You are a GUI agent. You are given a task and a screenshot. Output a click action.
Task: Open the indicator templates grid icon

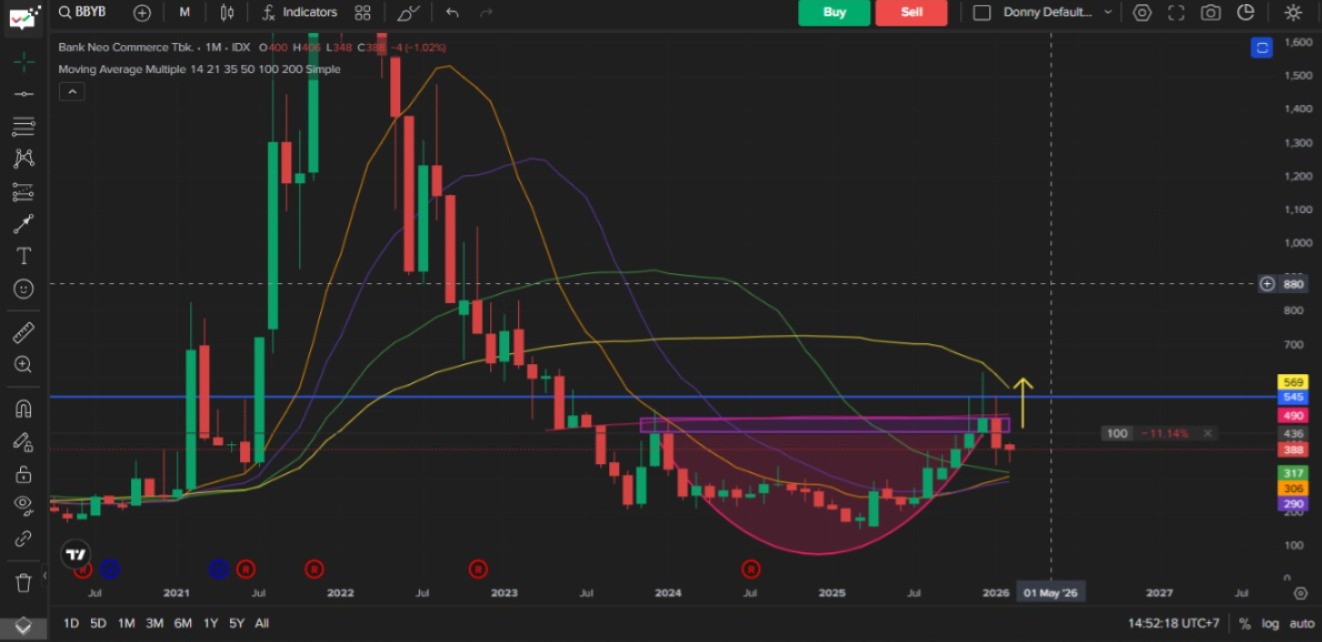pos(363,12)
